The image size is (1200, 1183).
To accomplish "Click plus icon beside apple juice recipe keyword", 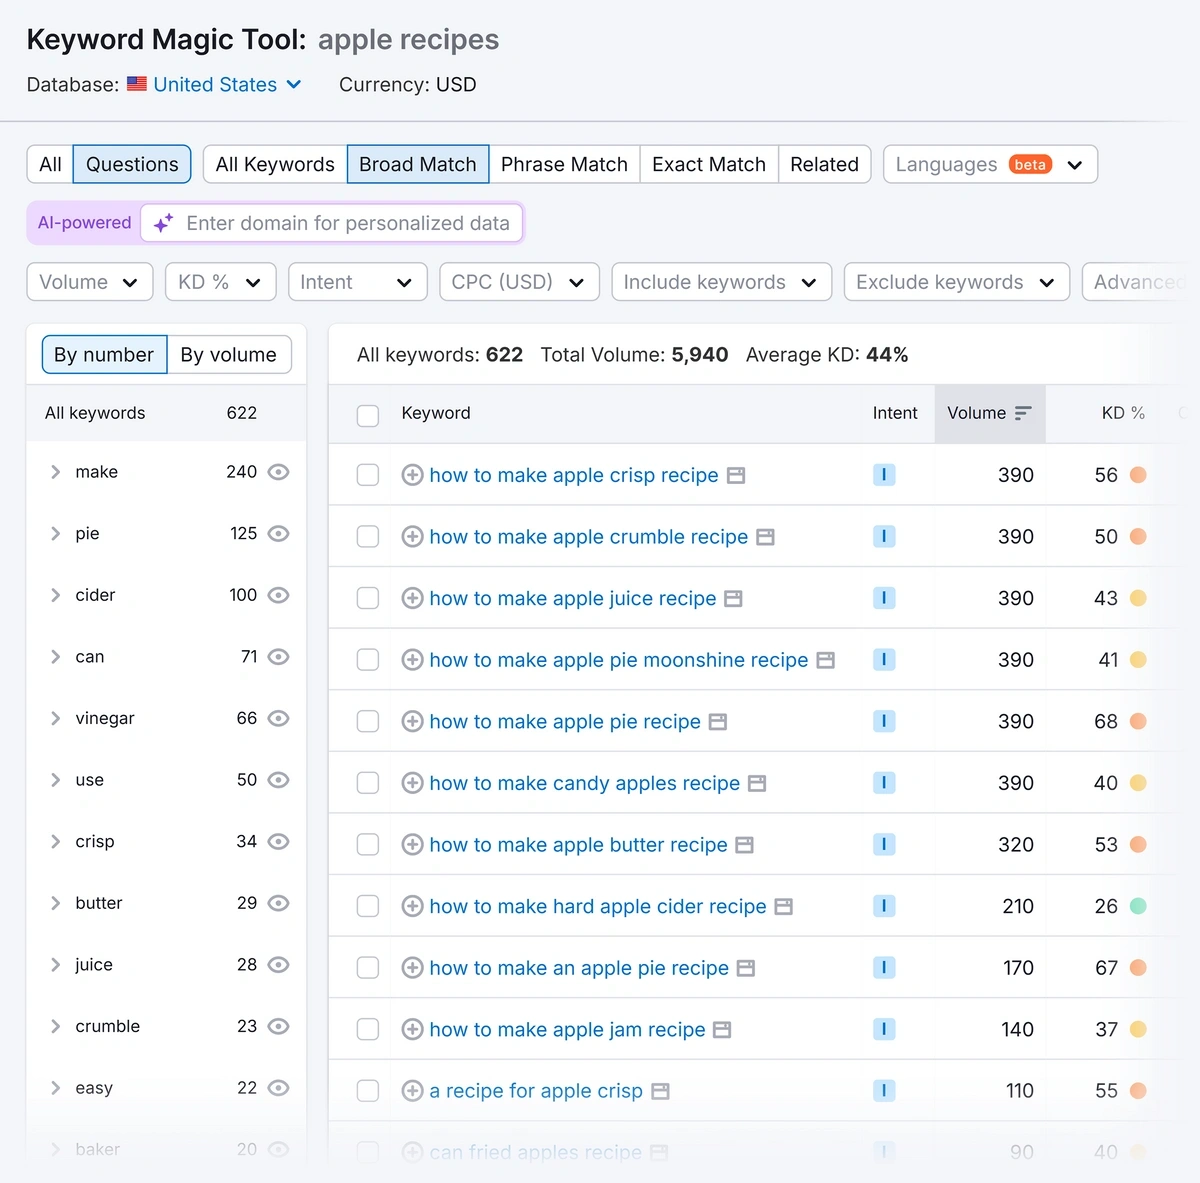I will tap(412, 598).
